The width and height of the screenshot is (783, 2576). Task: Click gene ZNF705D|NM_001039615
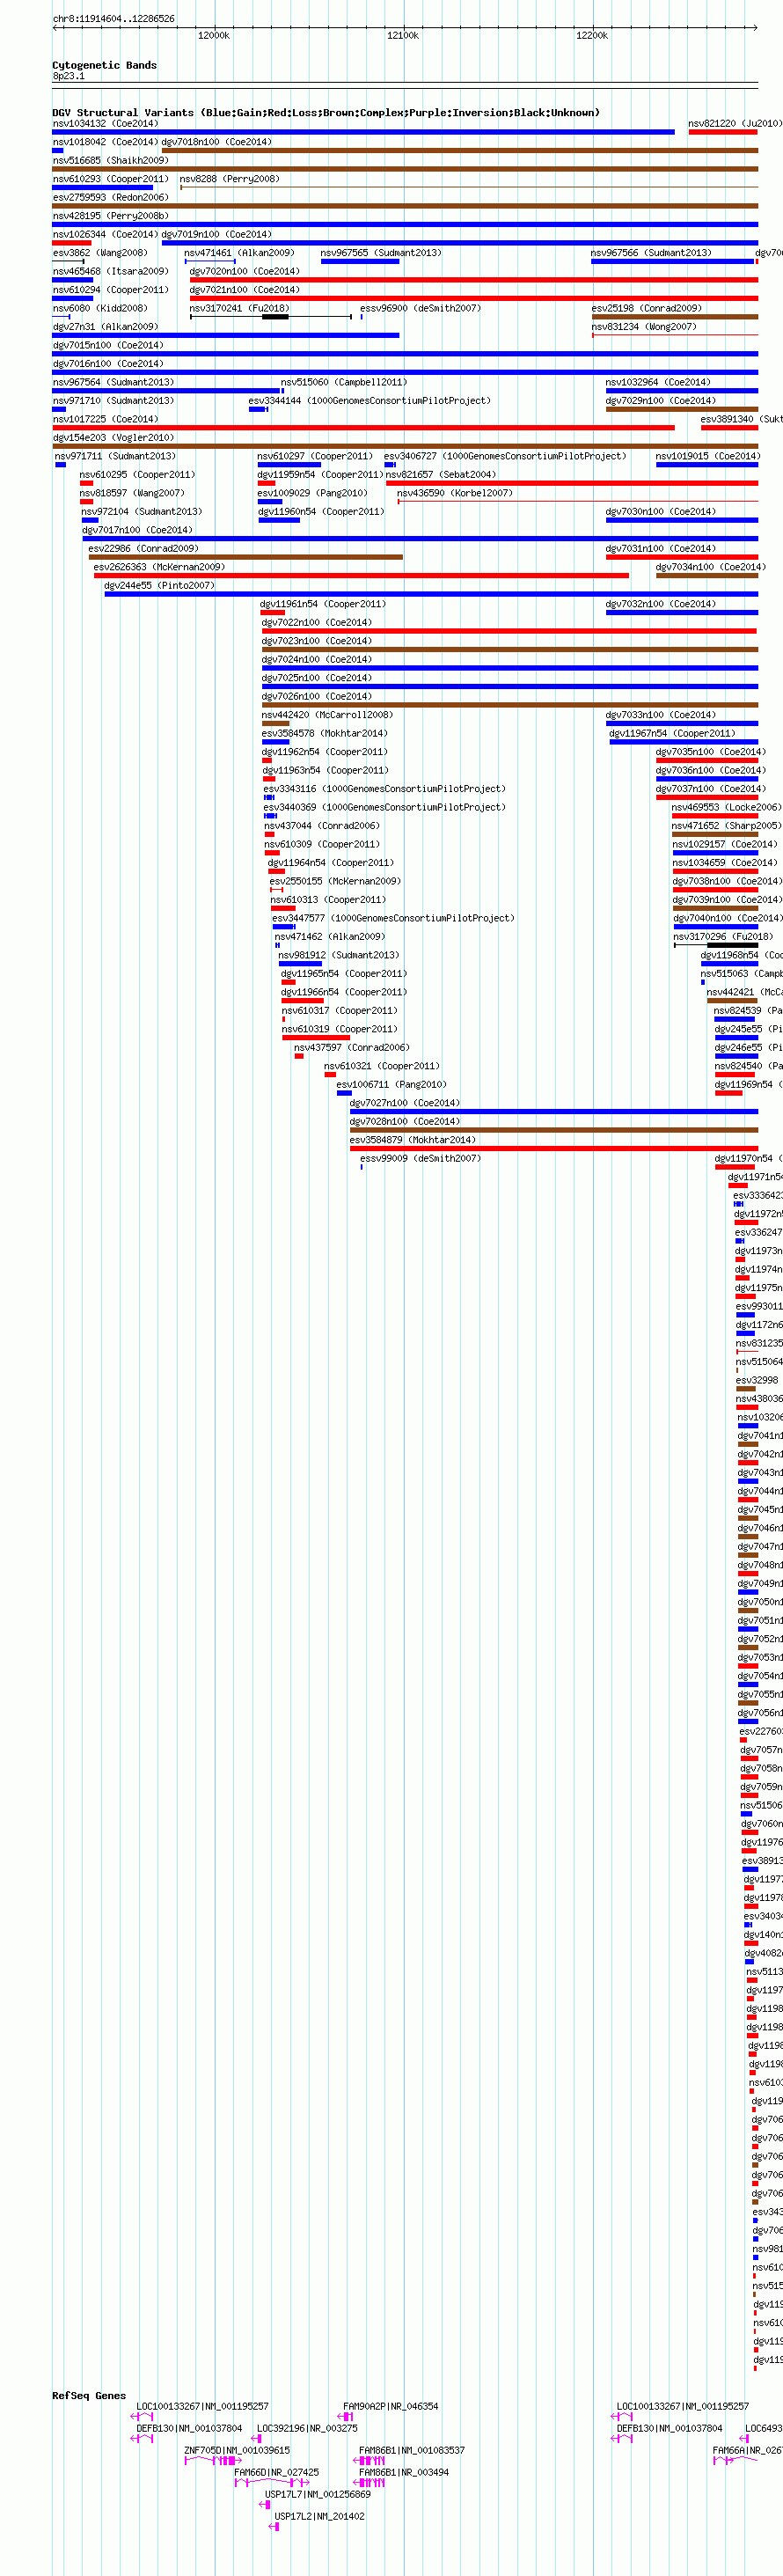tap(237, 2450)
